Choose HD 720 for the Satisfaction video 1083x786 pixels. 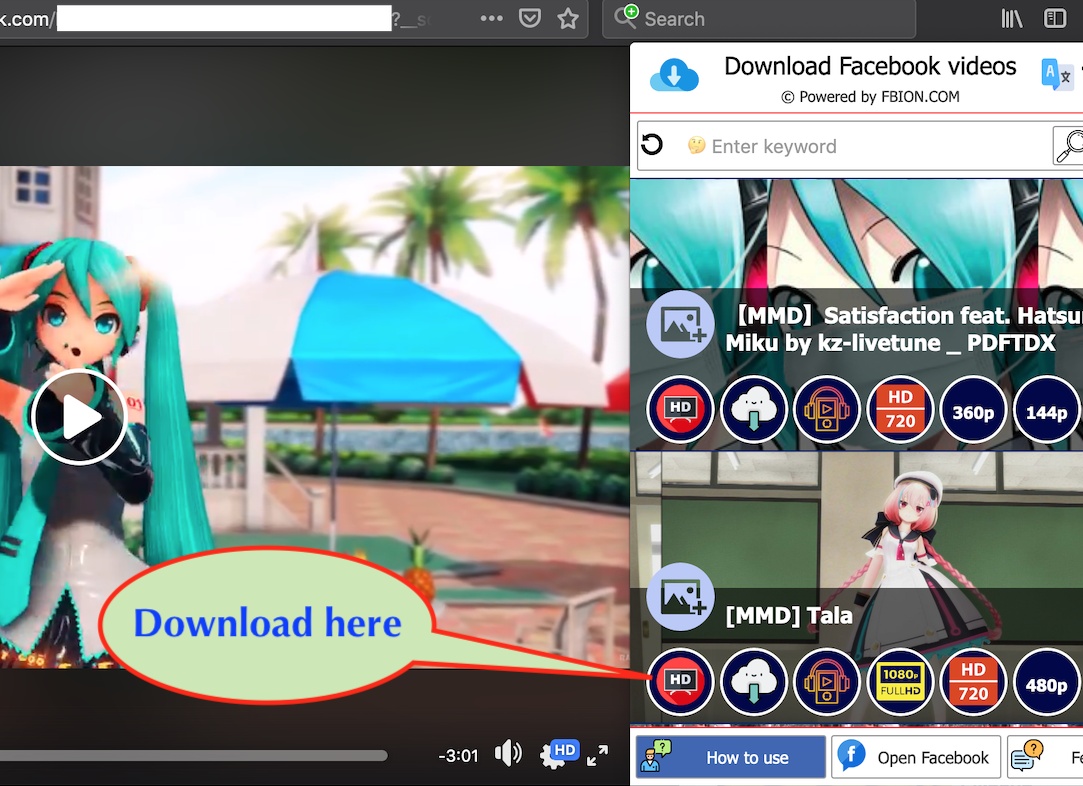[x=900, y=410]
